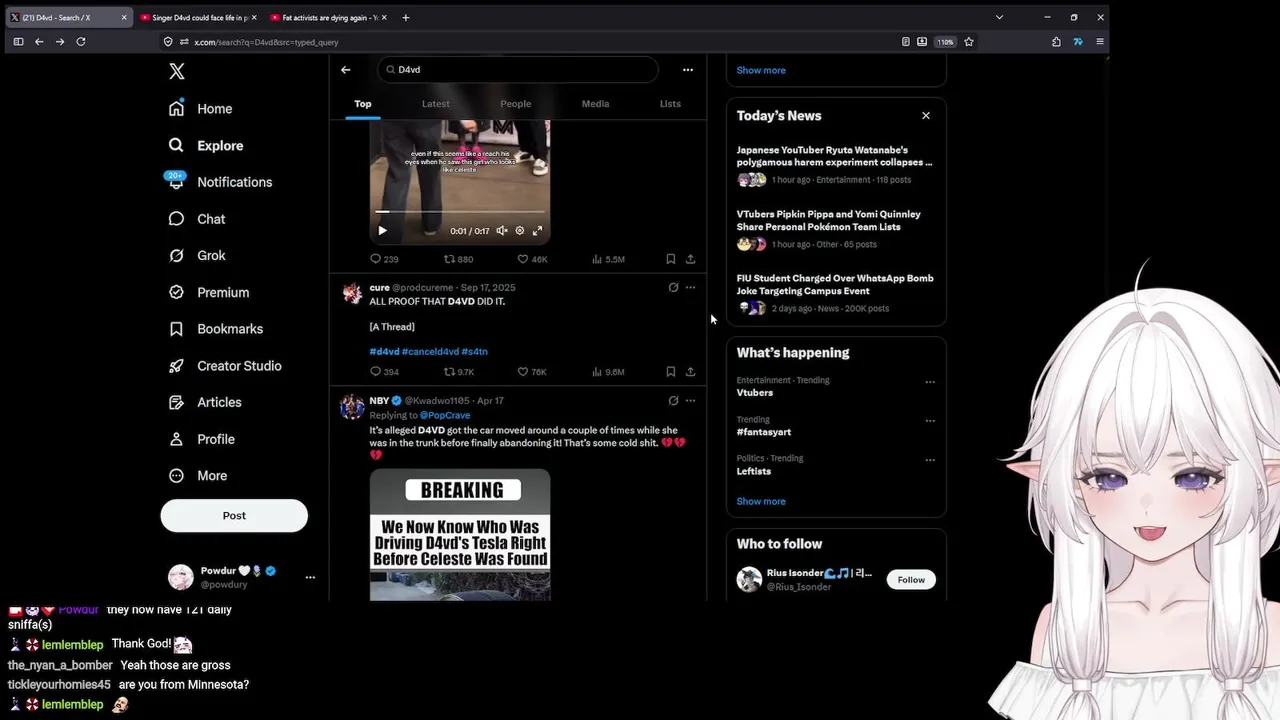Follow Rius Isonder
This screenshot has height=720, width=1280.
coord(911,580)
